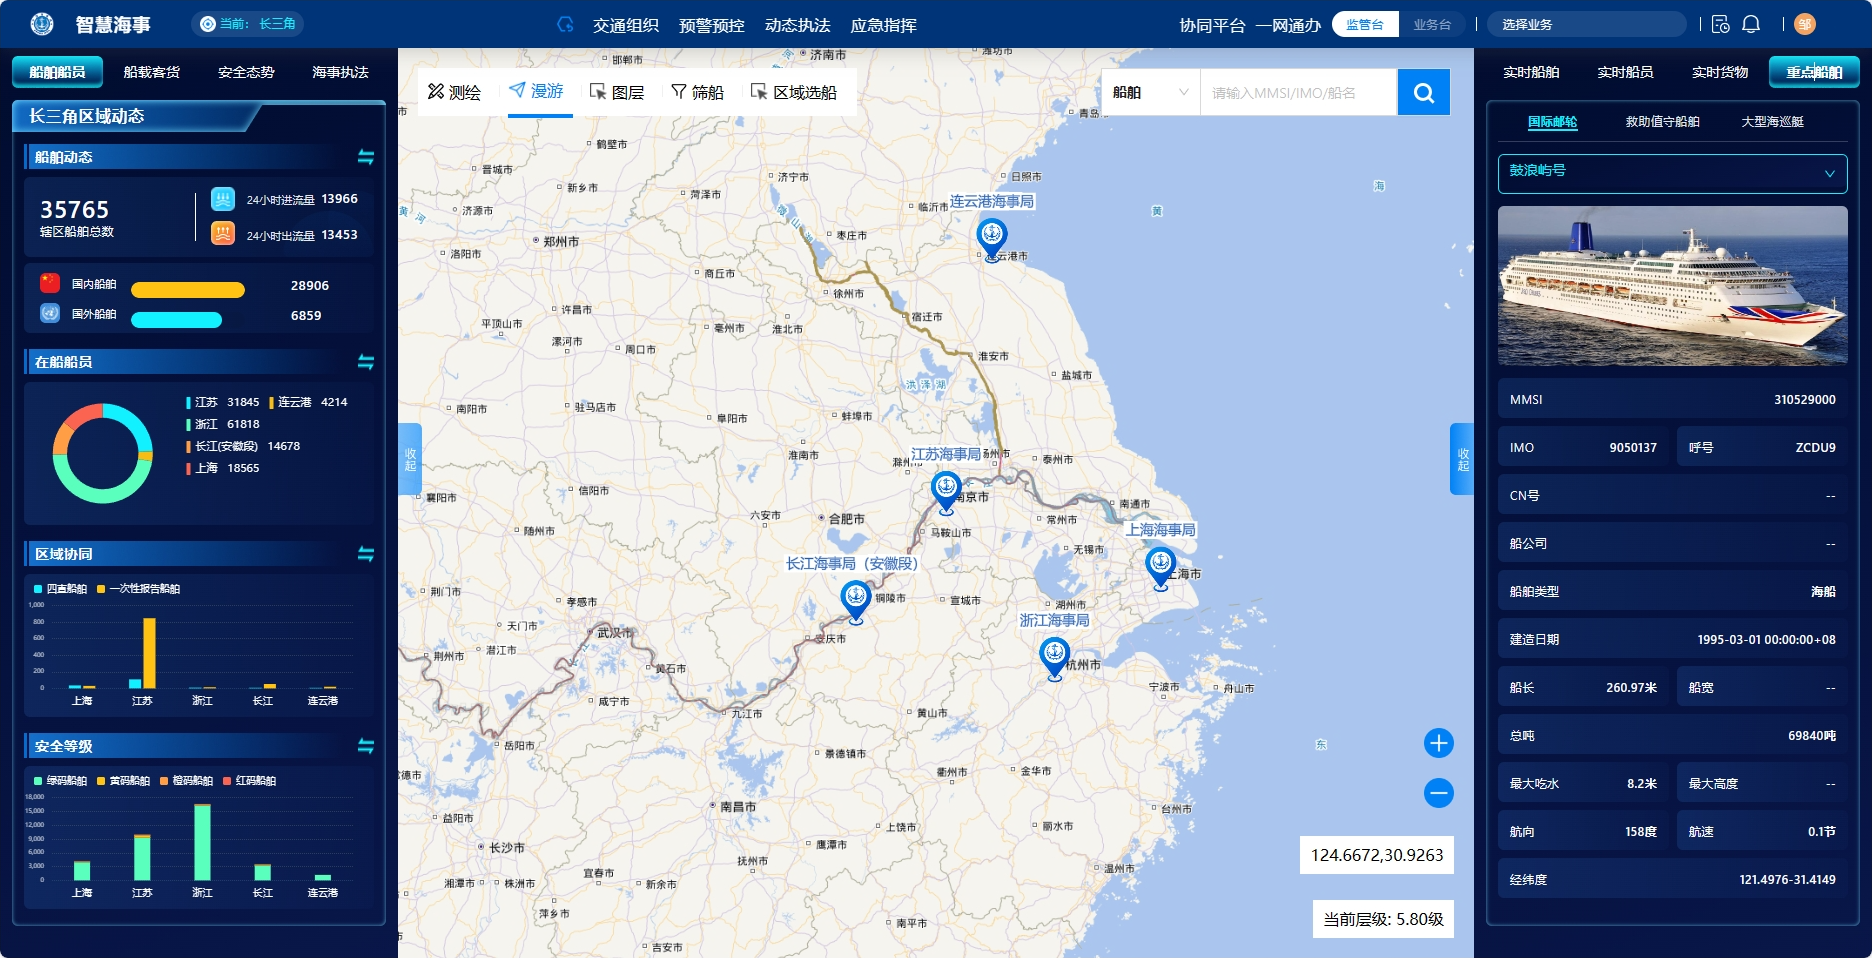Image resolution: width=1872 pixels, height=958 pixels.
Task: Zoom in the map with plus button
Action: pos(1438,743)
